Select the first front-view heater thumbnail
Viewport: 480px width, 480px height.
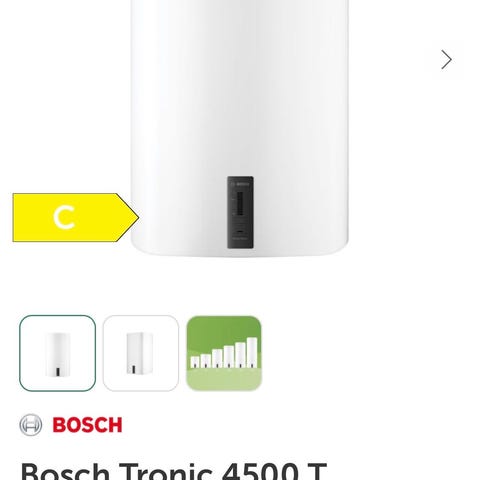[x=58, y=353]
